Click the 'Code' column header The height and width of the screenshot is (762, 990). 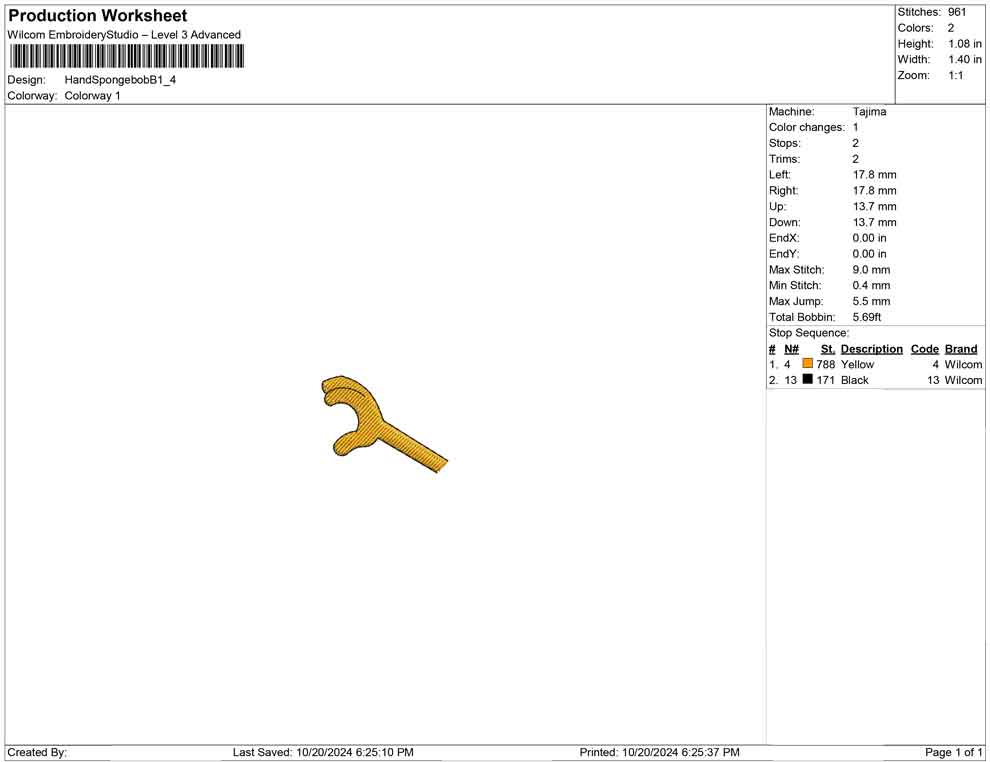click(x=924, y=349)
